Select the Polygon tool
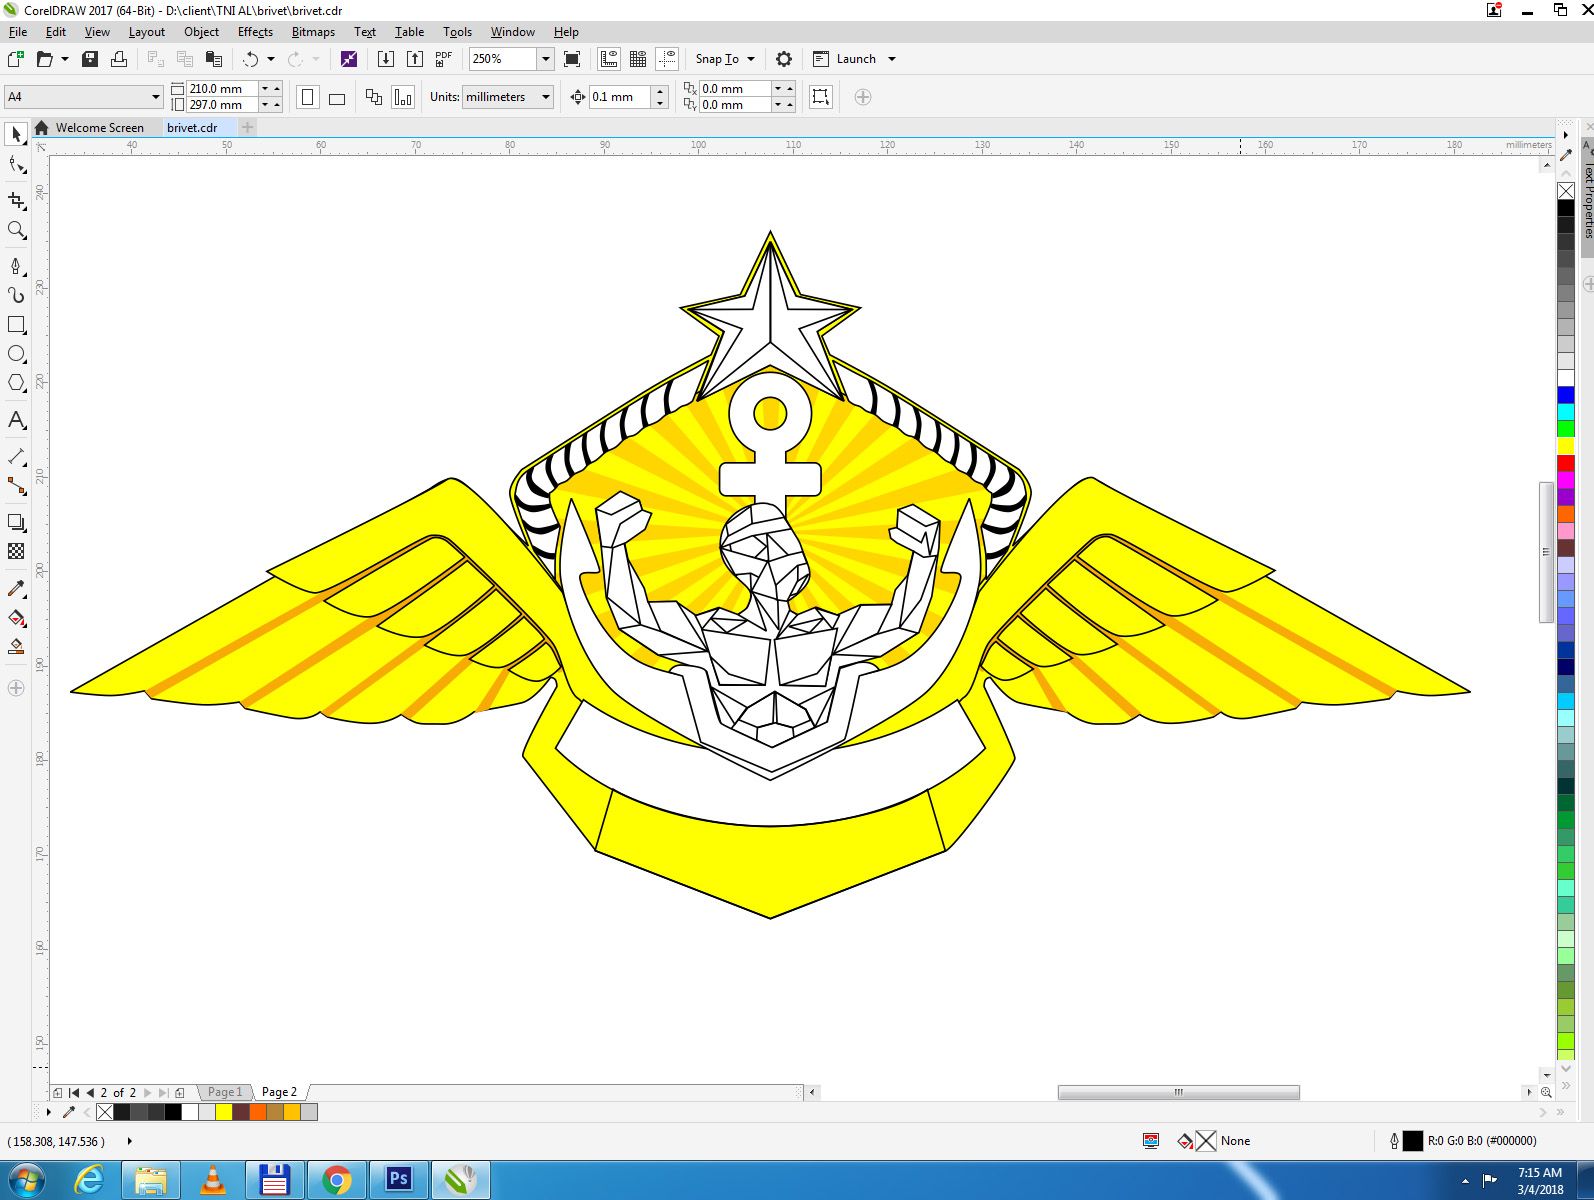This screenshot has width=1594, height=1200. pos(16,383)
